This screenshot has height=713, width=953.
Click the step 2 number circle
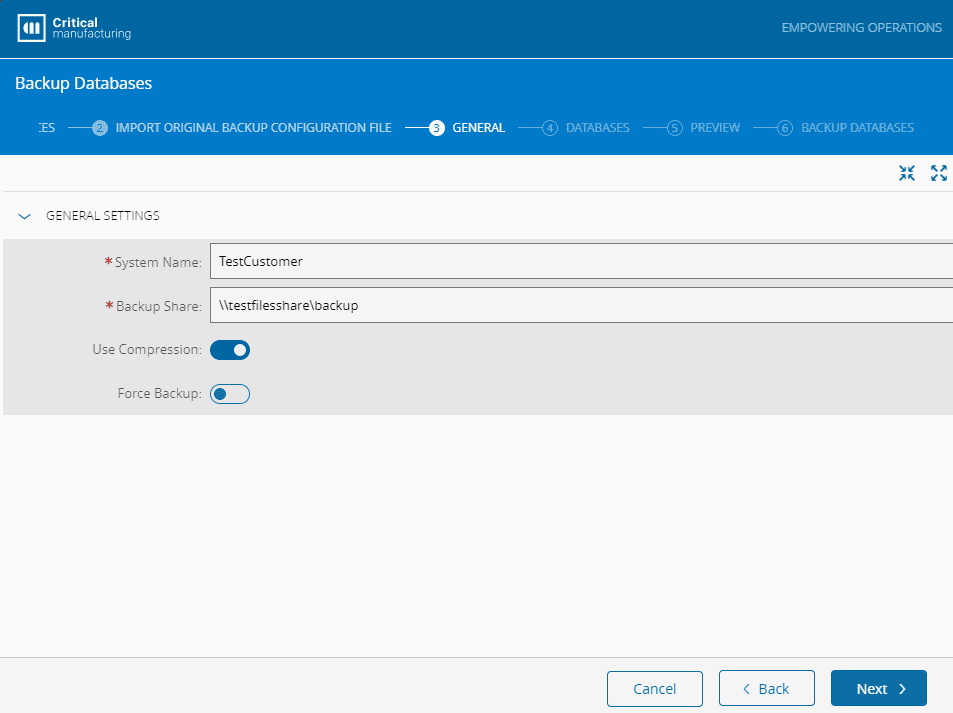100,128
